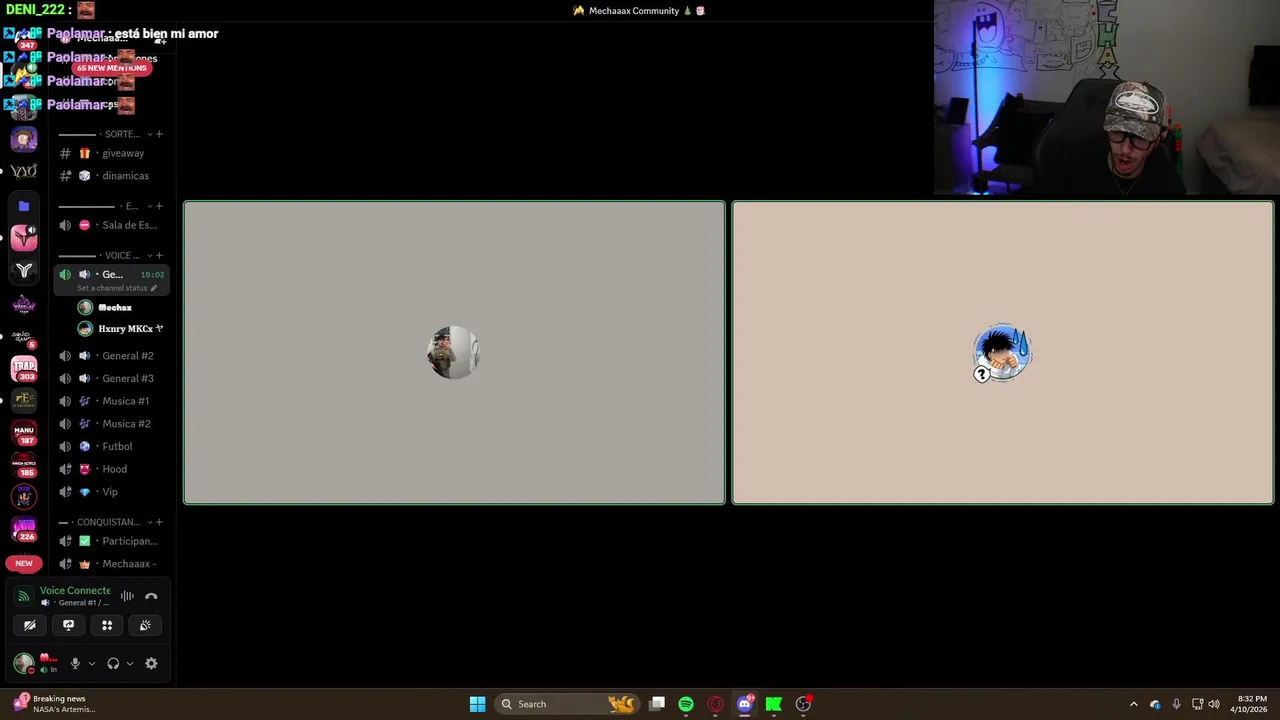Open the server folder icon
Viewport: 1280px width, 720px height.
tap(24, 206)
